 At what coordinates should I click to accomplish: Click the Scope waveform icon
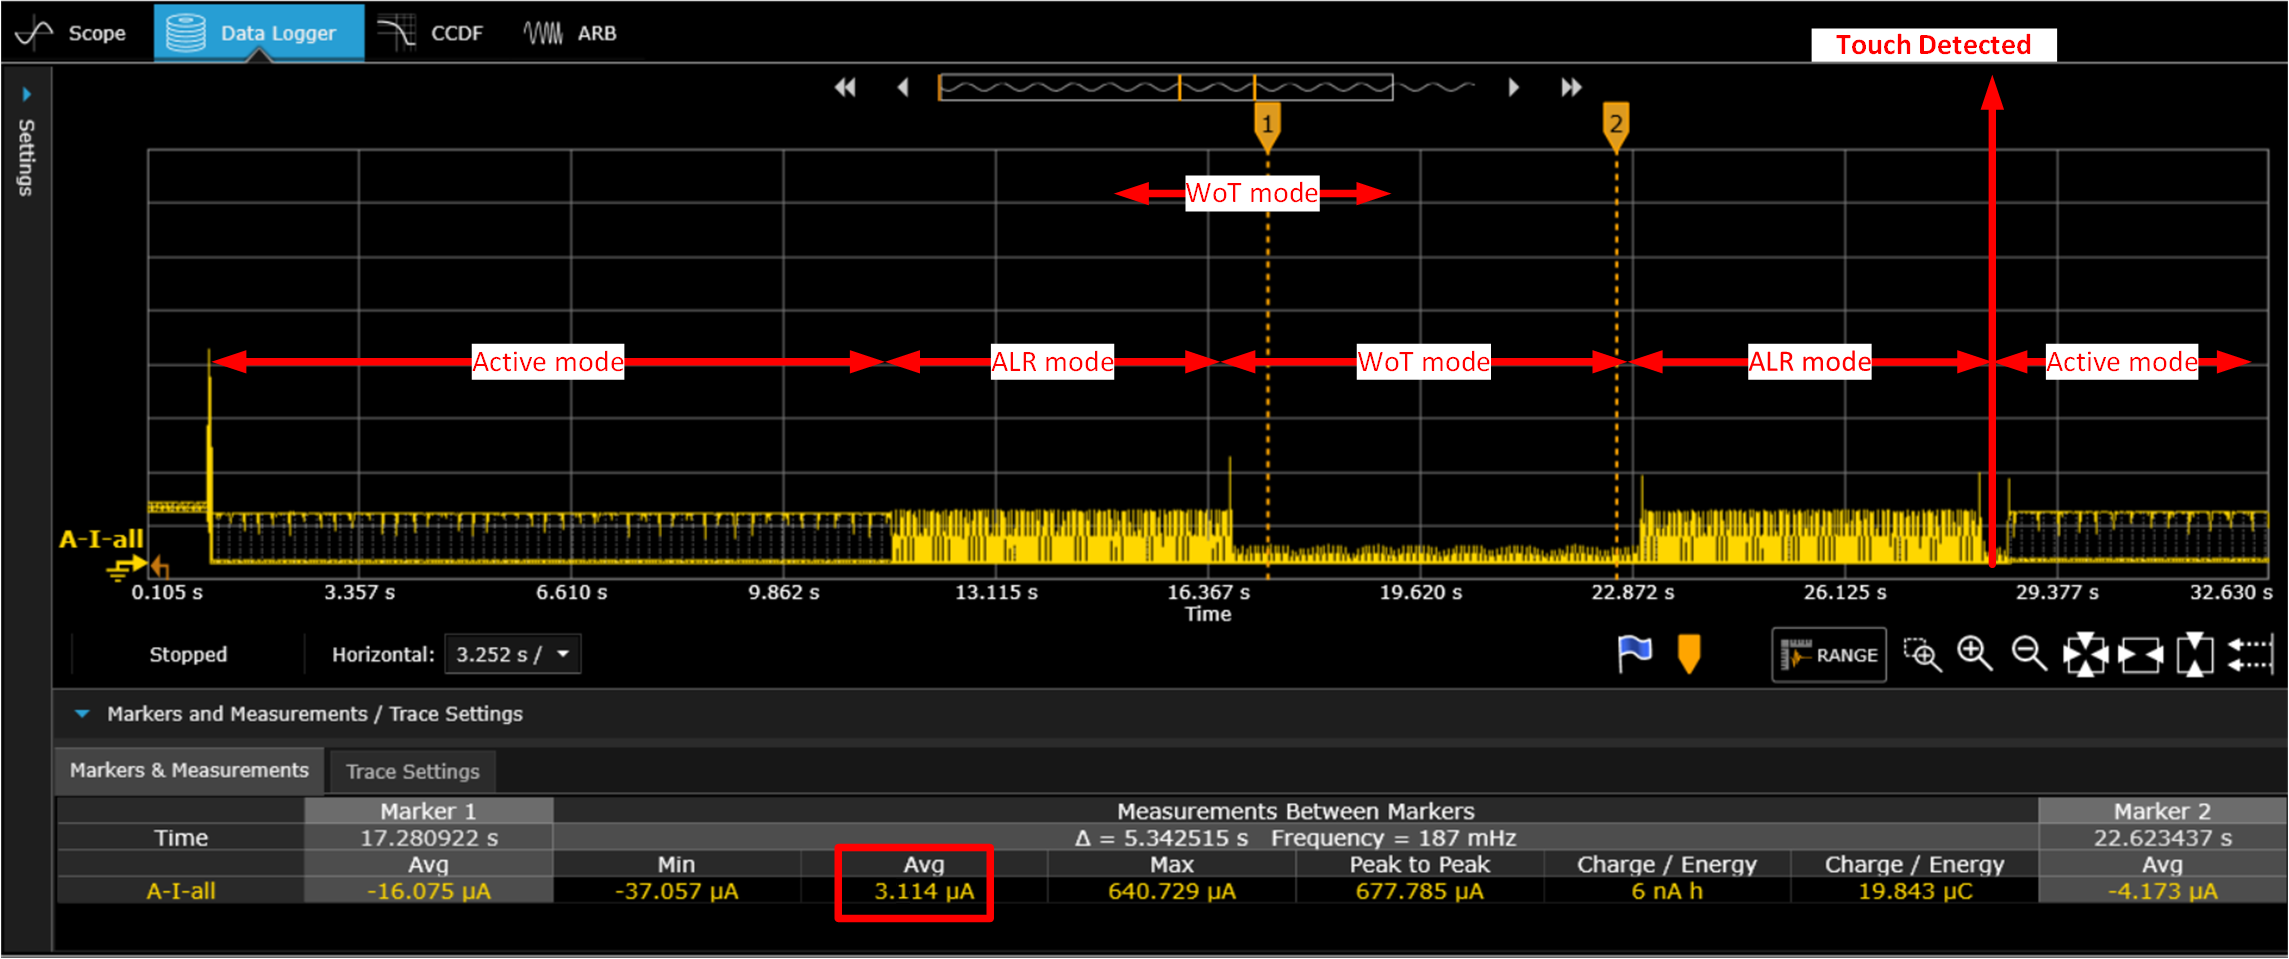[34, 33]
